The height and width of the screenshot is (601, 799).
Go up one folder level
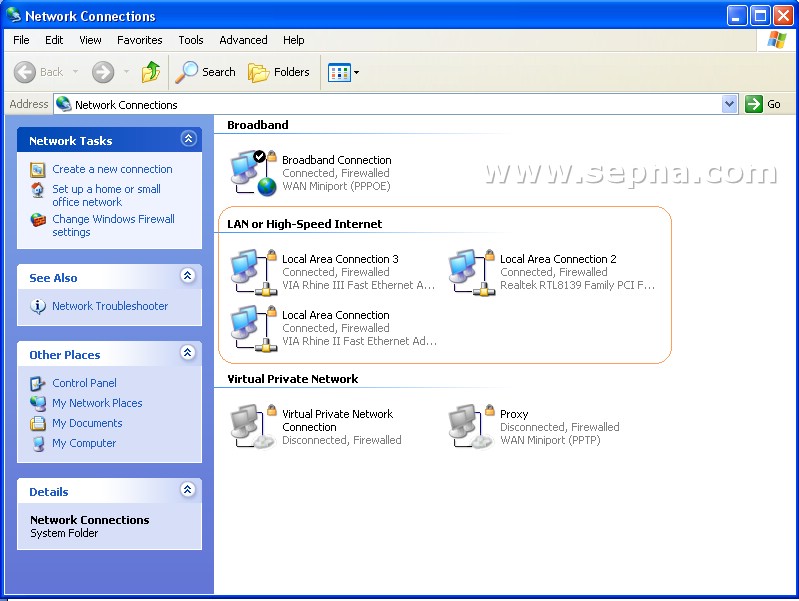[x=151, y=72]
